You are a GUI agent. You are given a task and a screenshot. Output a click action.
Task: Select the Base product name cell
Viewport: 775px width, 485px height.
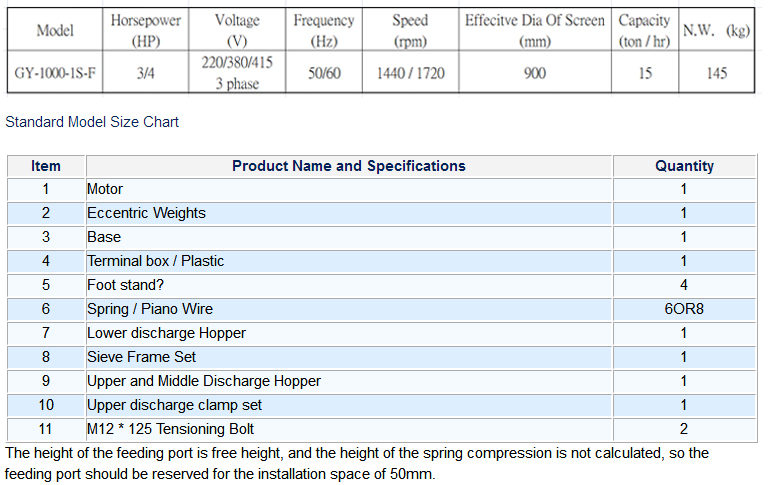[x=104, y=237]
